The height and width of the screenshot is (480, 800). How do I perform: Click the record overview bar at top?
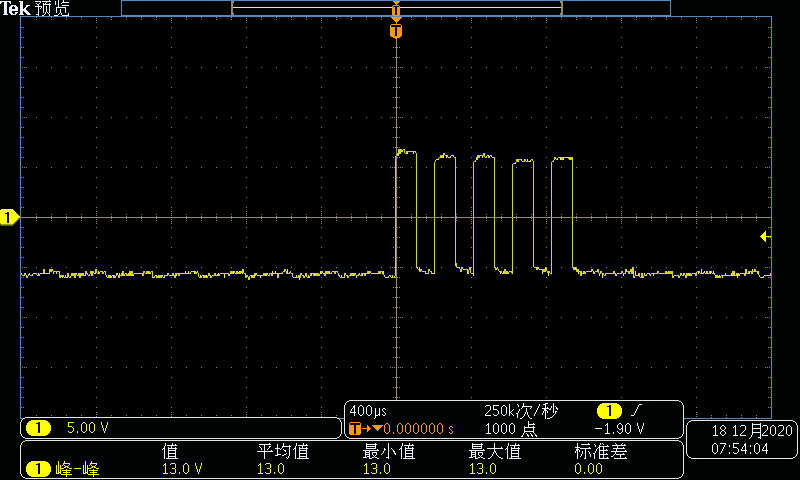pyautogui.click(x=396, y=8)
